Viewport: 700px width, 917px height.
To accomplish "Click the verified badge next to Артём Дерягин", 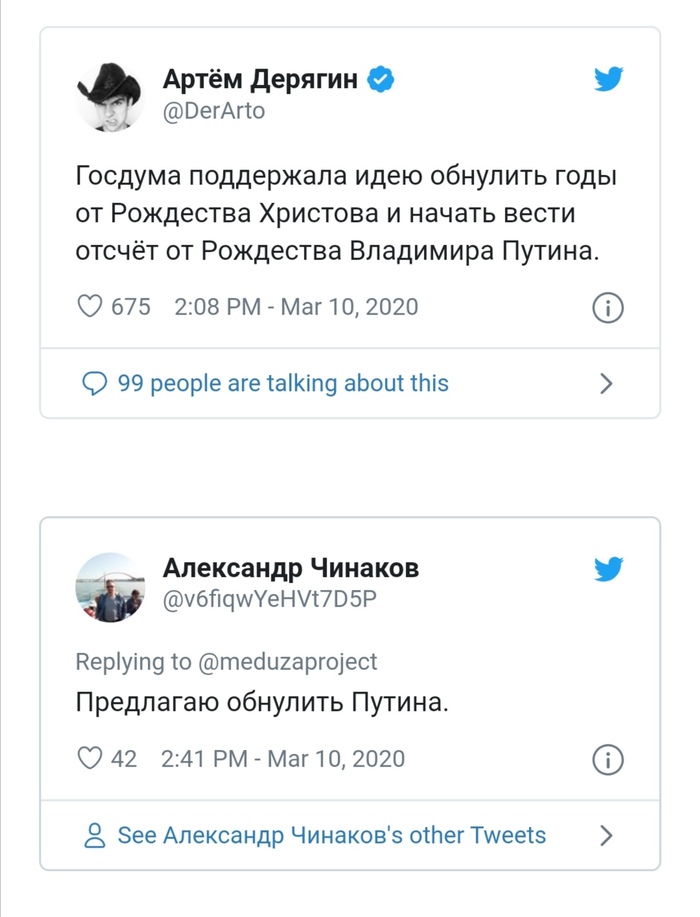I will point(381,80).
